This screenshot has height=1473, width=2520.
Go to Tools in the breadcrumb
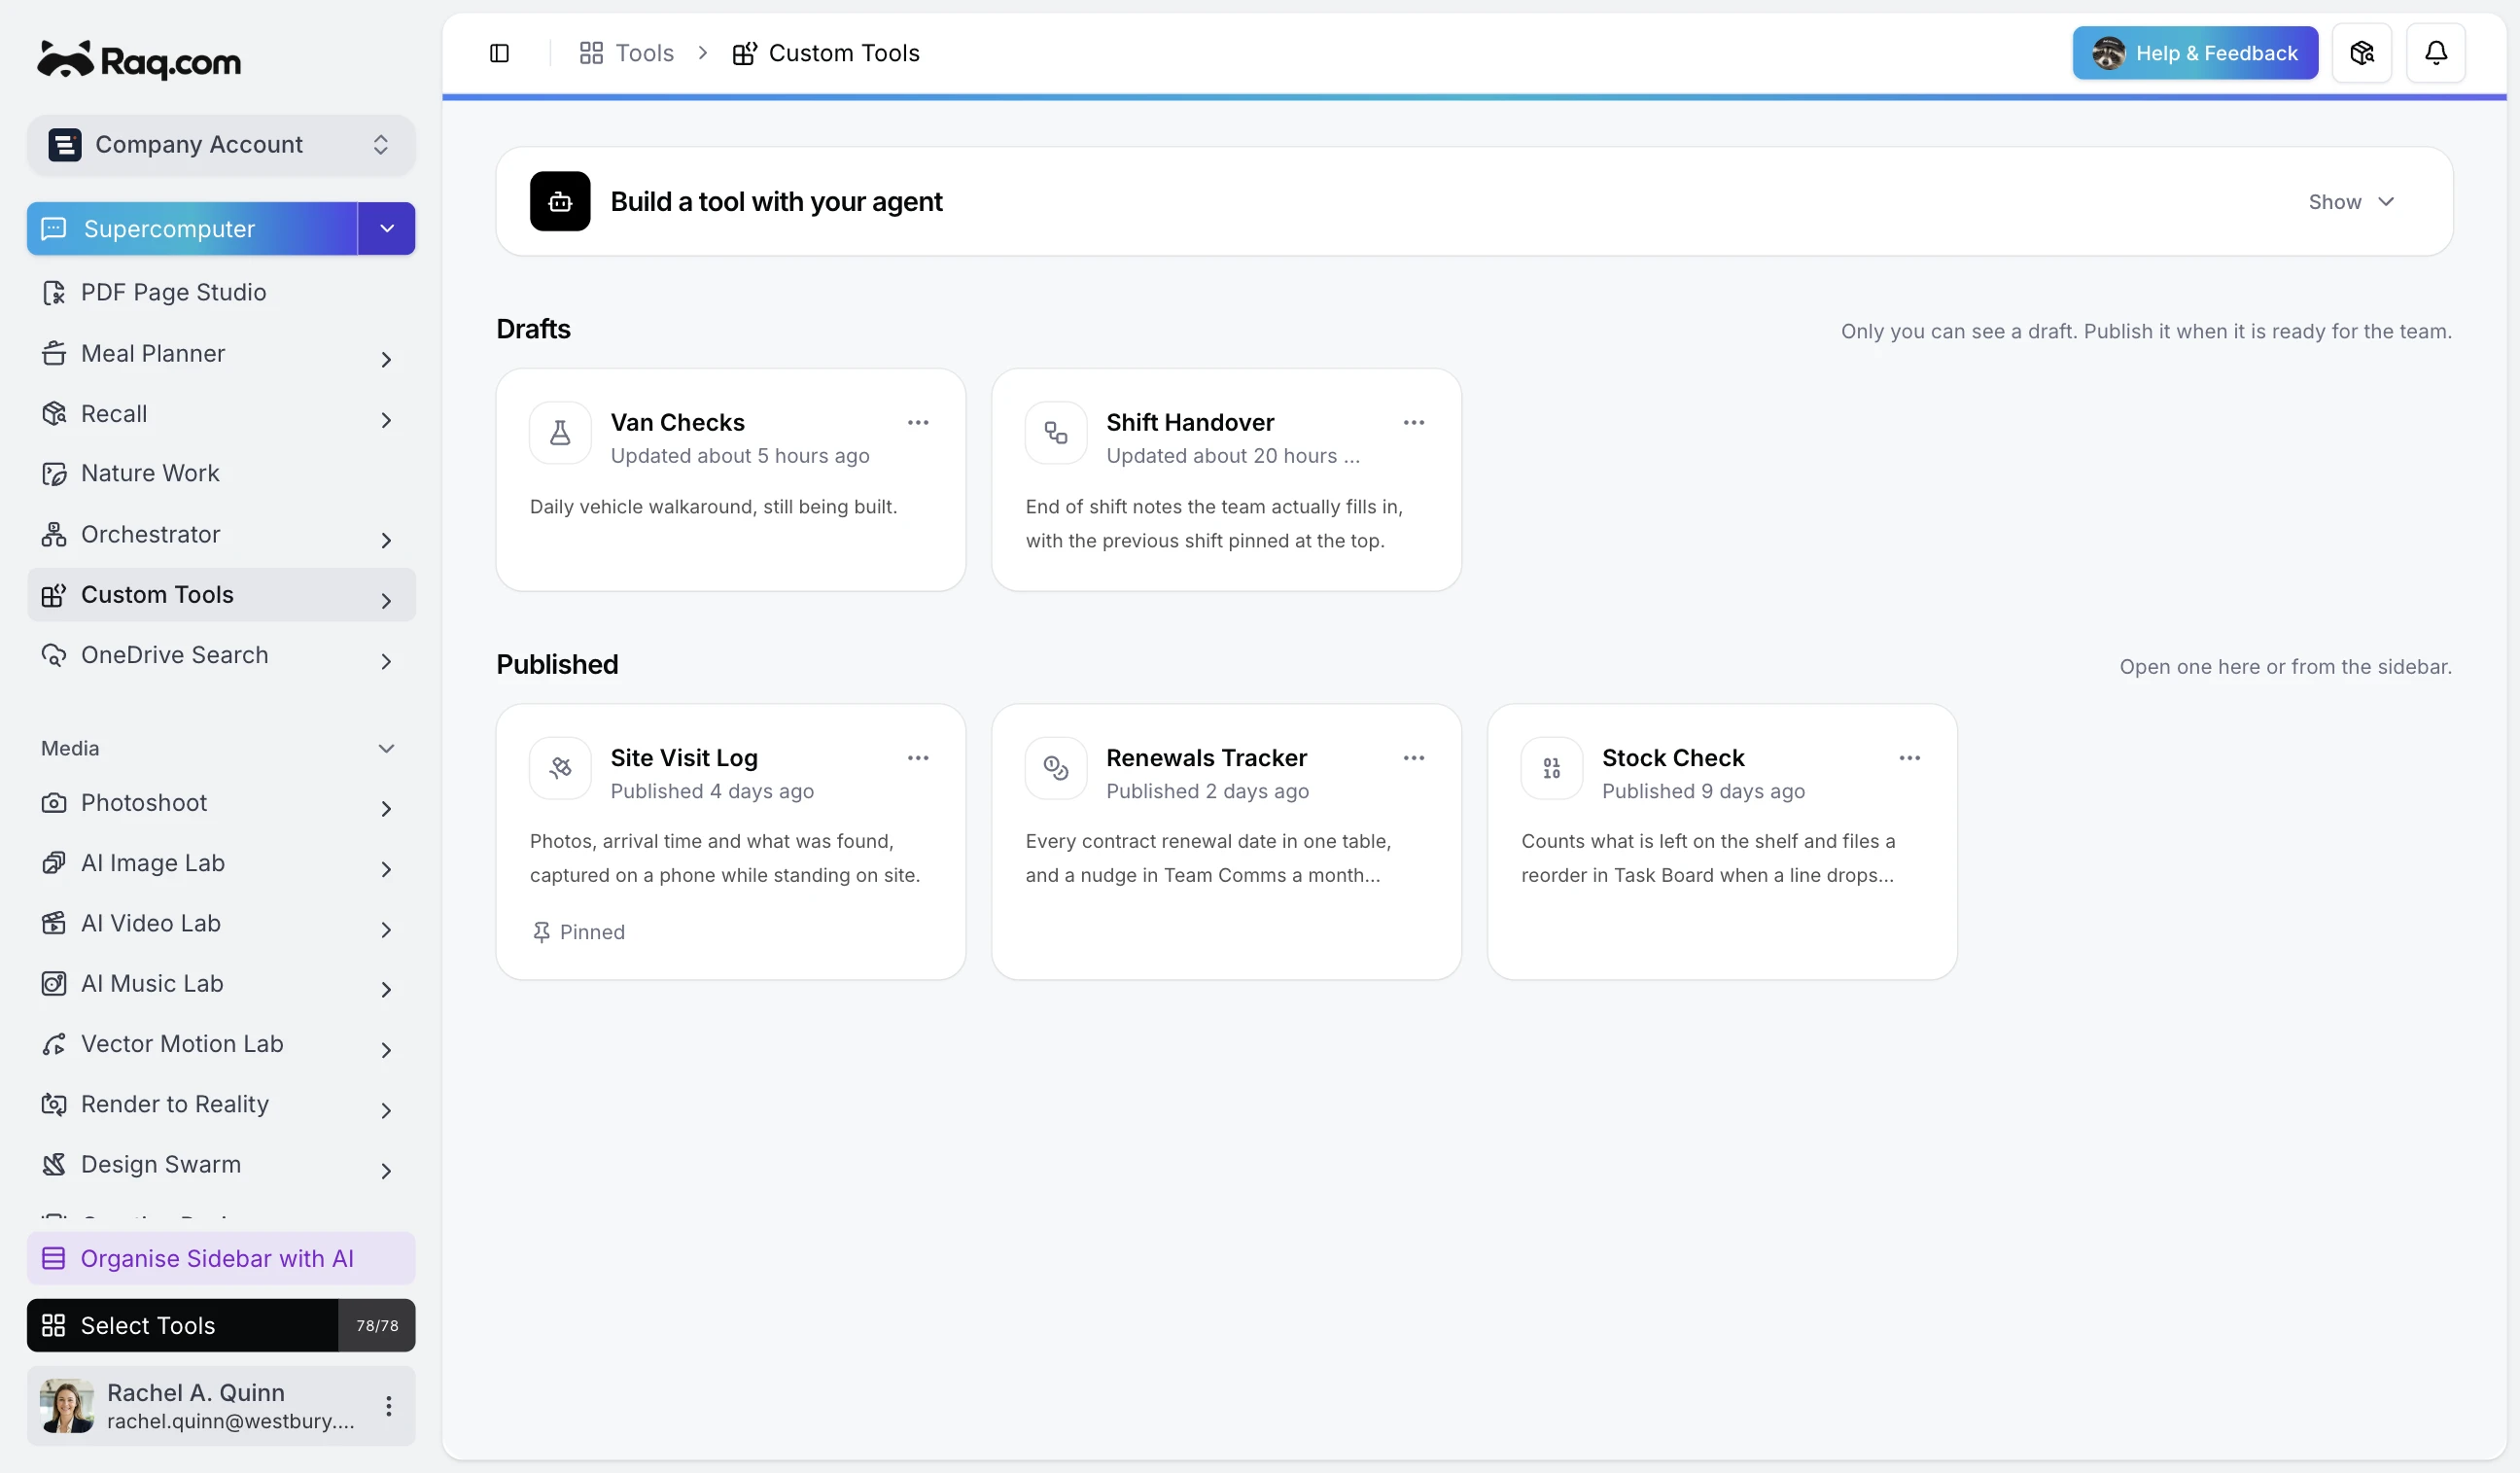[627, 53]
